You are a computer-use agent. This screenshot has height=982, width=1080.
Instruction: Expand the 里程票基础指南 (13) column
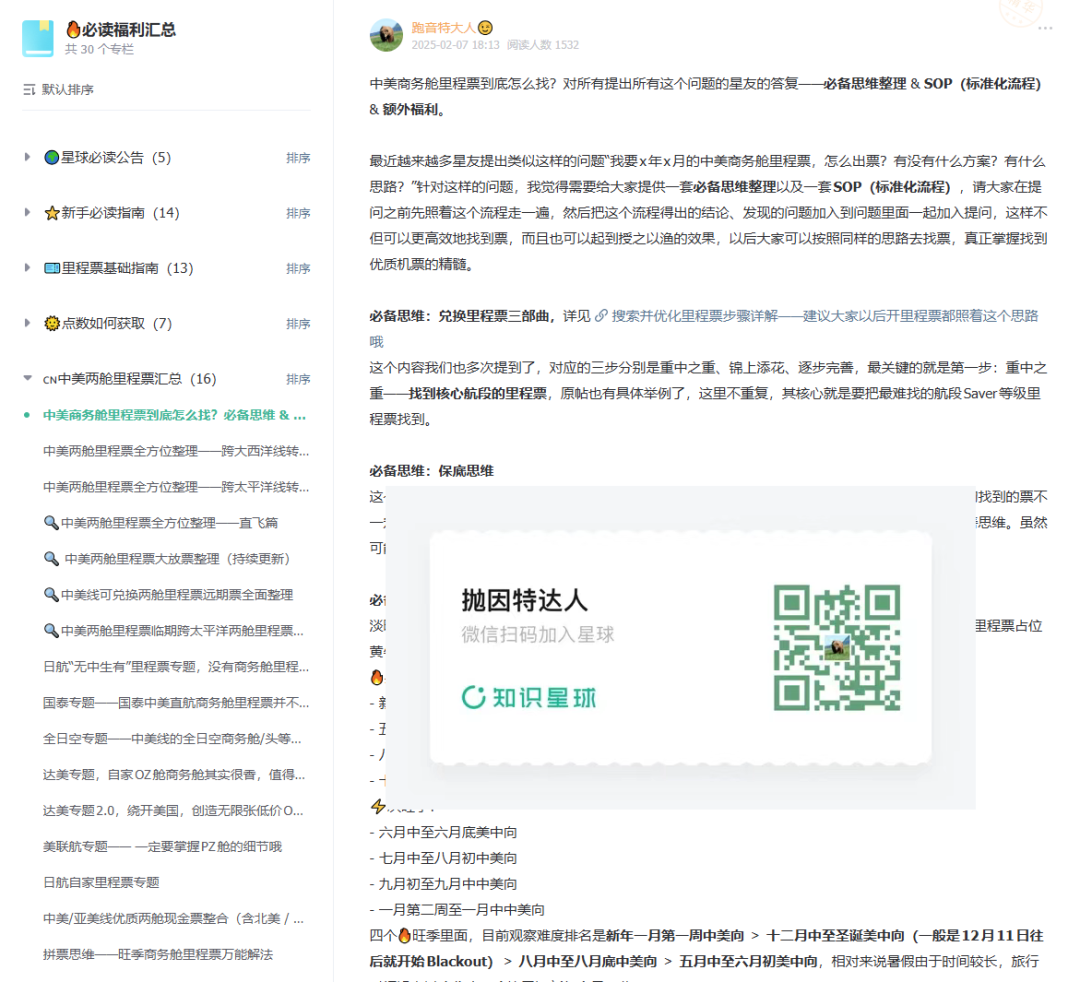27,267
